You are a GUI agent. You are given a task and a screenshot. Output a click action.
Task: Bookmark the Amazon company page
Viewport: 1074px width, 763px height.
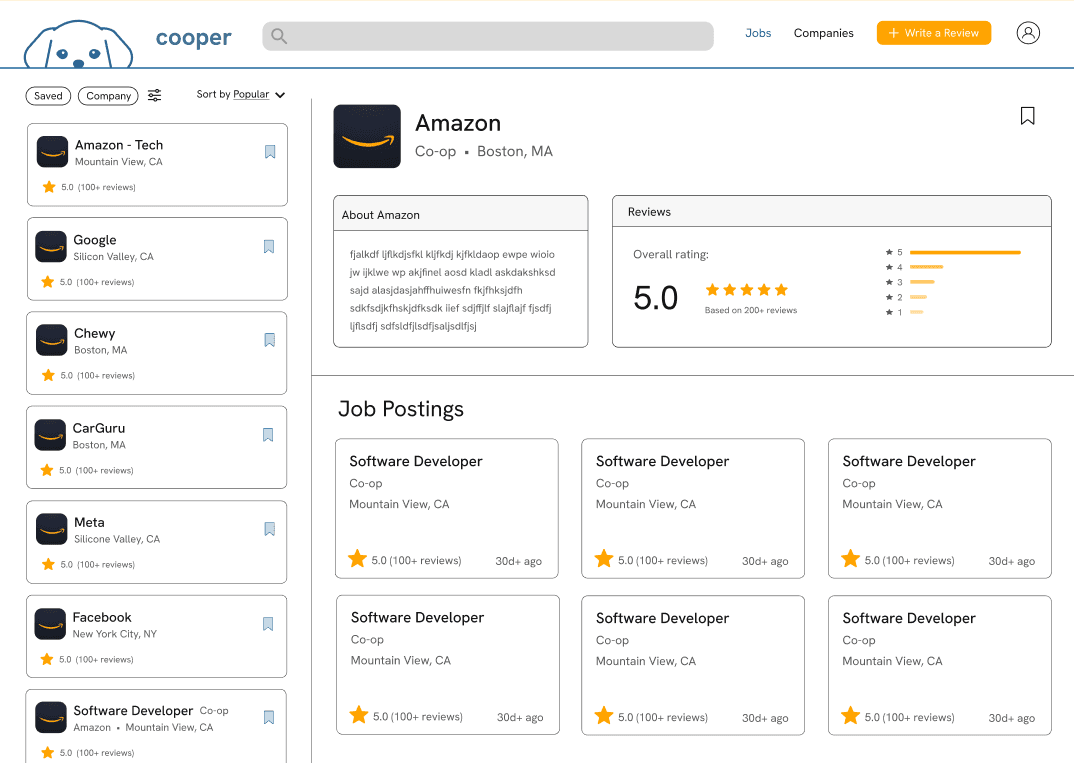pos(1027,116)
